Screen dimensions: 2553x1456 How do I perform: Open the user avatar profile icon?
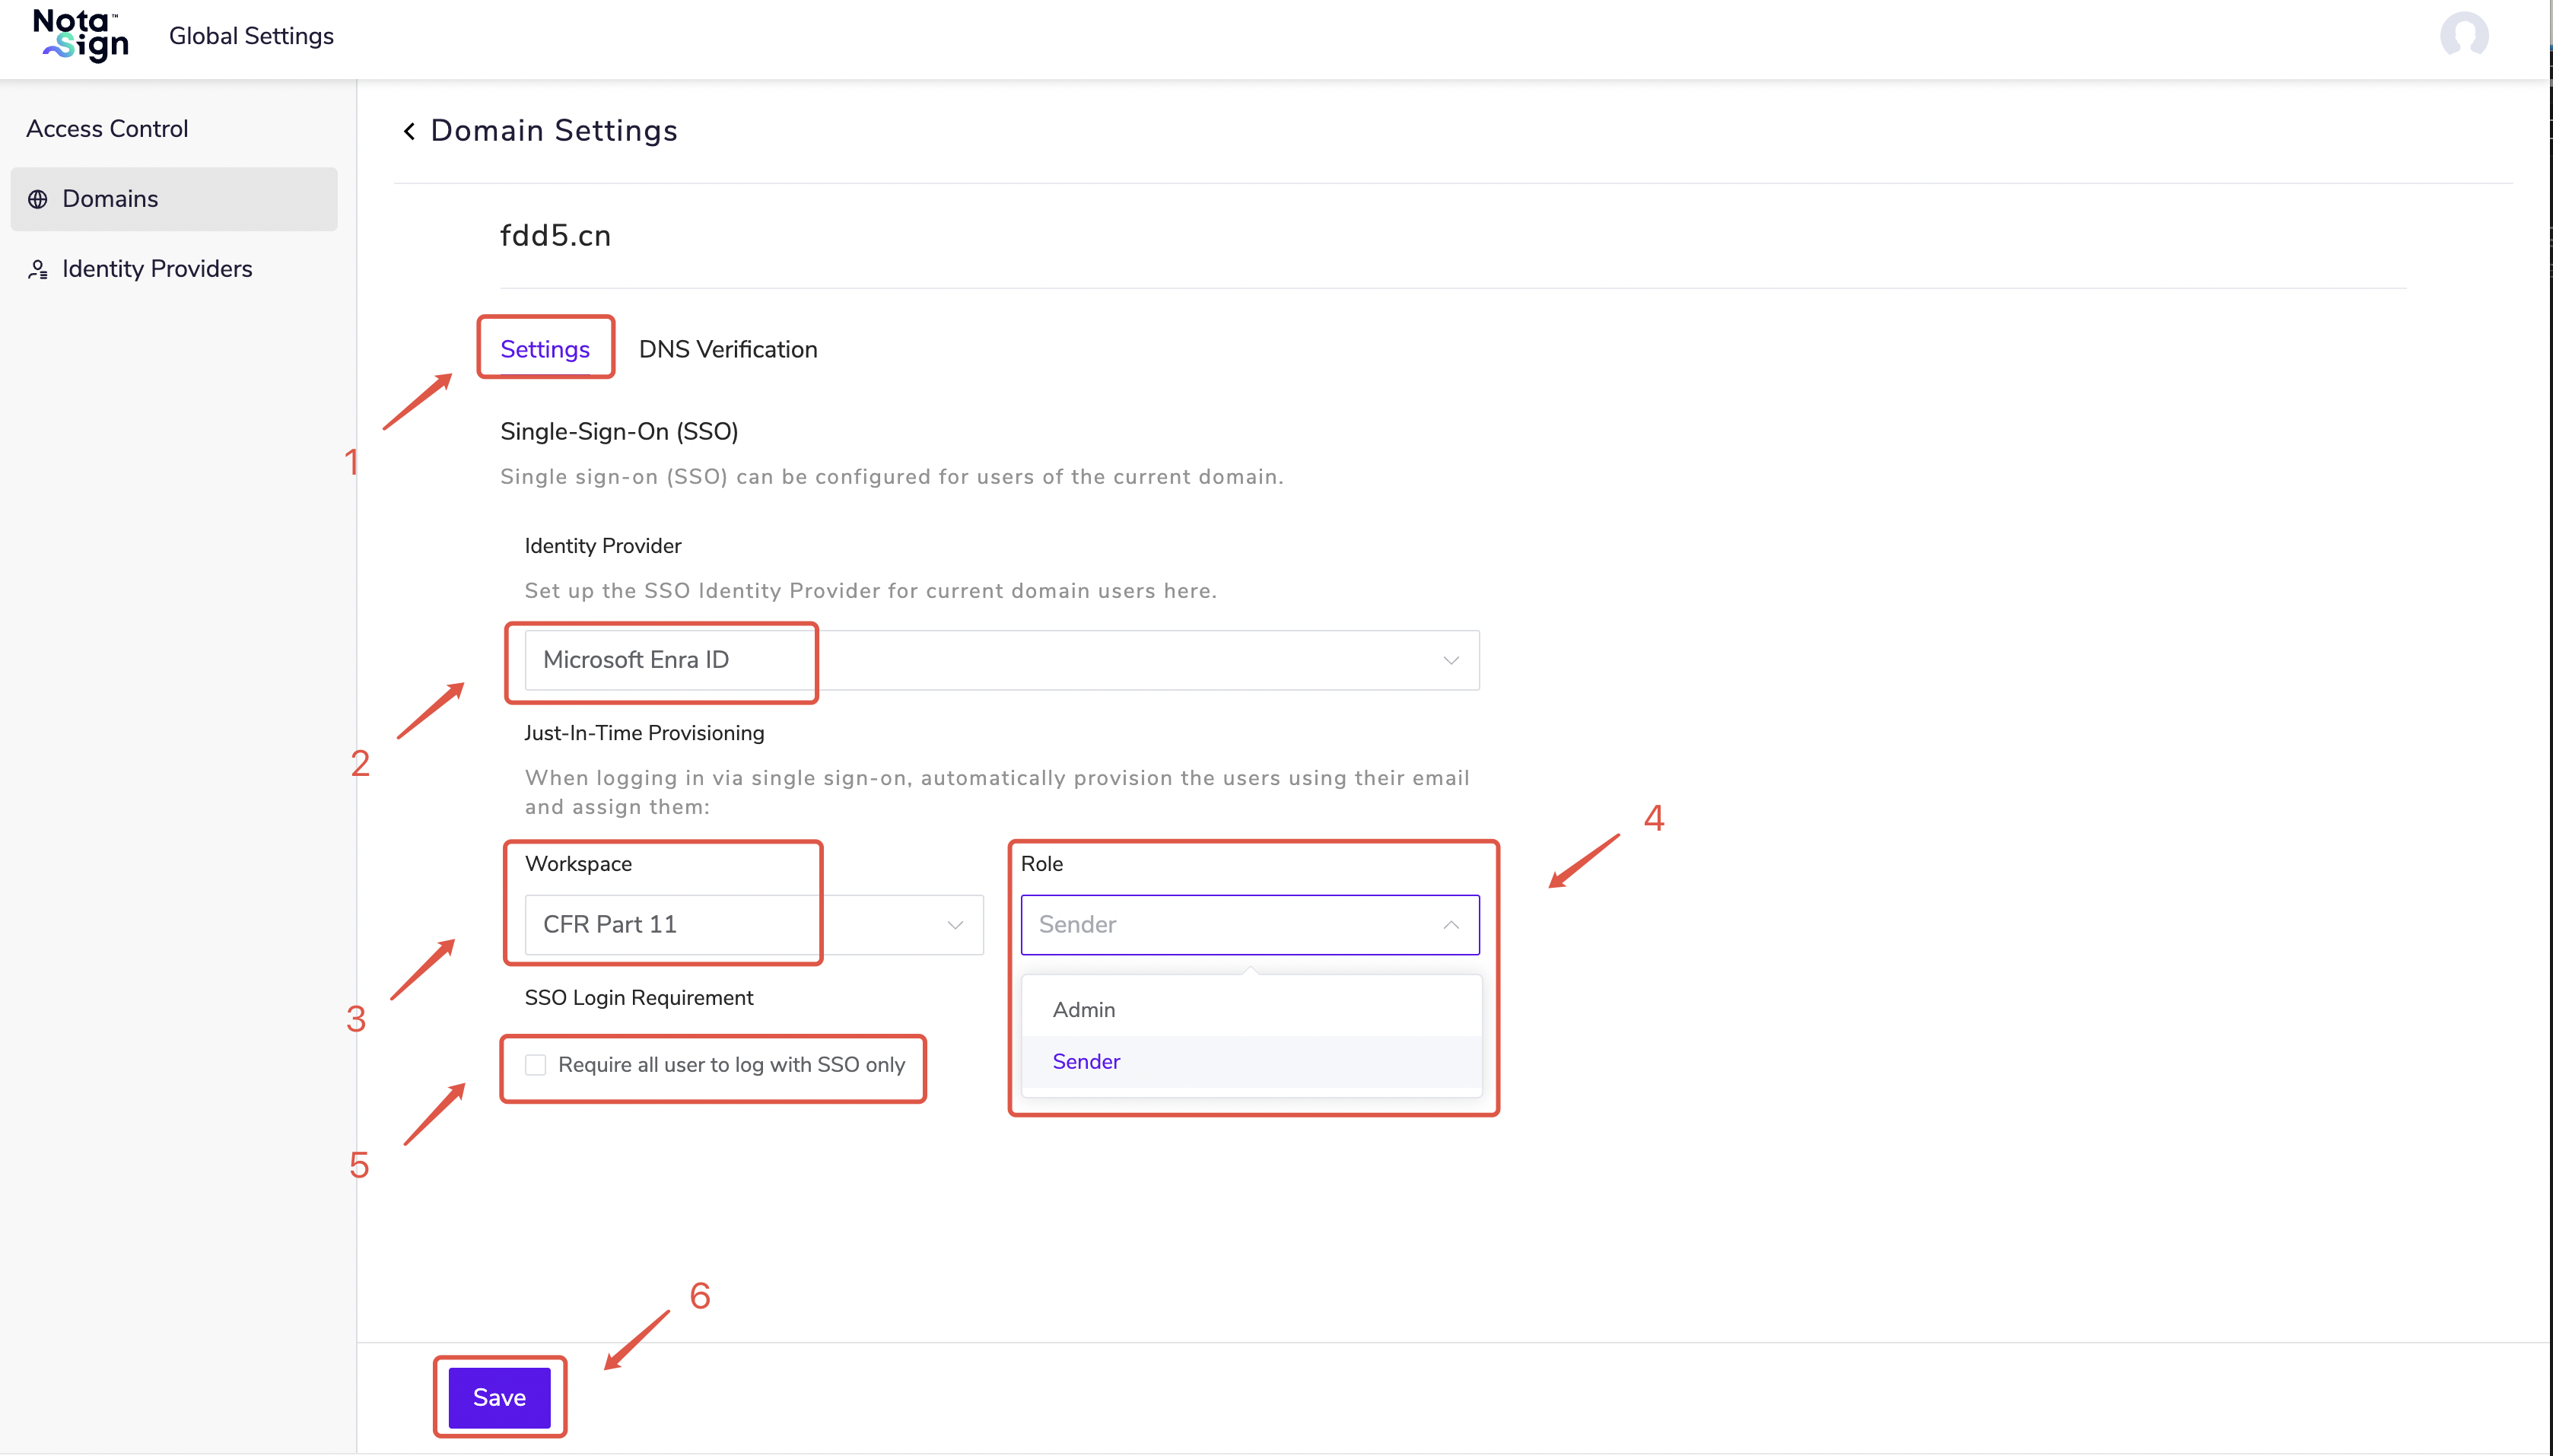pos(2463,36)
